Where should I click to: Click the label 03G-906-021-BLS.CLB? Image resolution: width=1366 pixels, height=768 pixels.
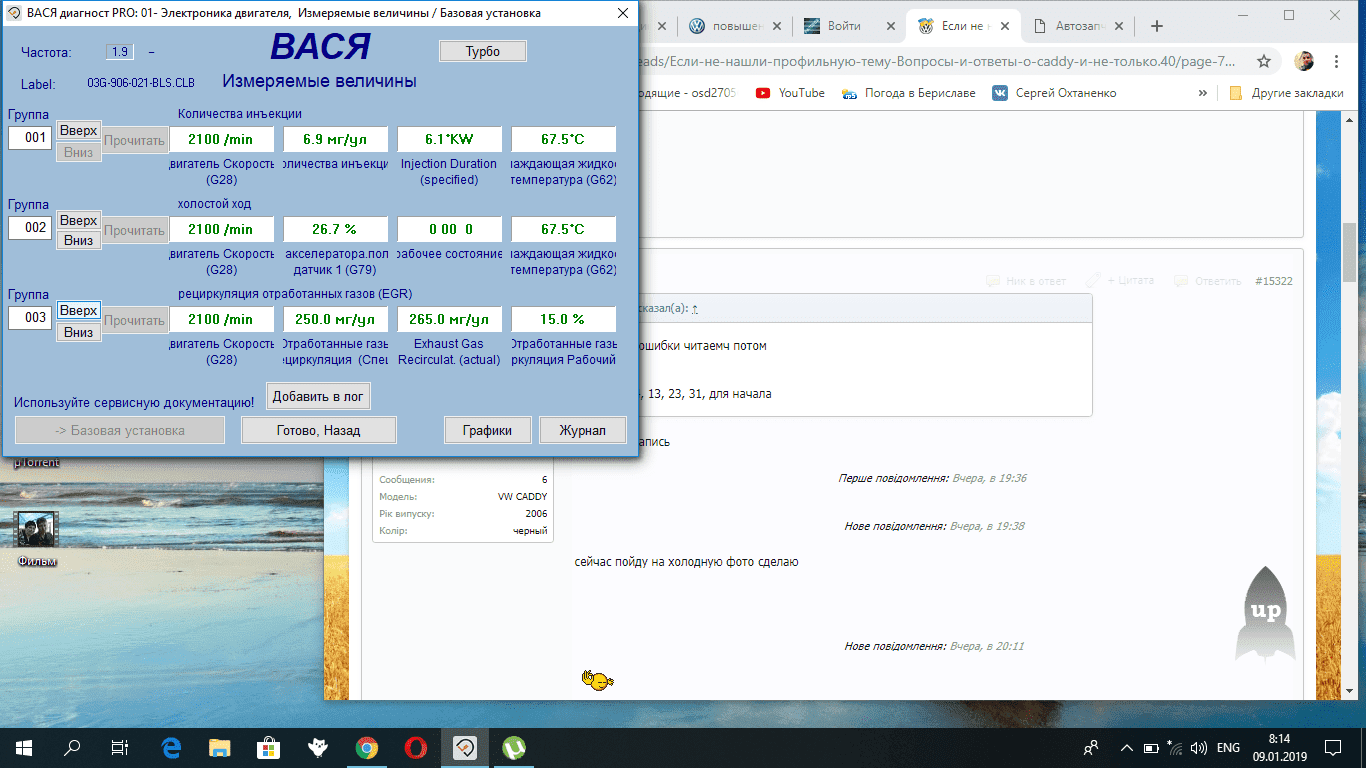pyautogui.click(x=141, y=84)
